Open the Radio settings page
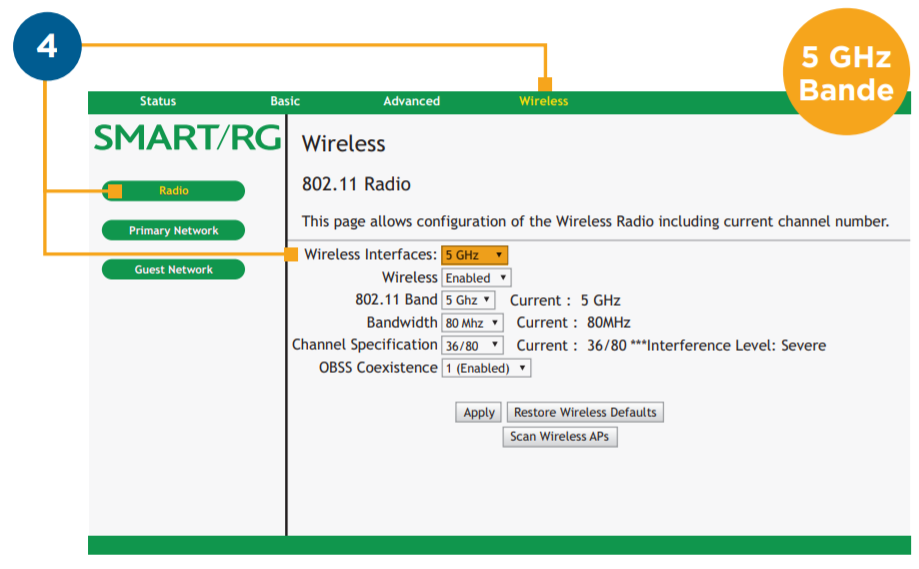The height and width of the screenshot is (569, 919). click(173, 191)
